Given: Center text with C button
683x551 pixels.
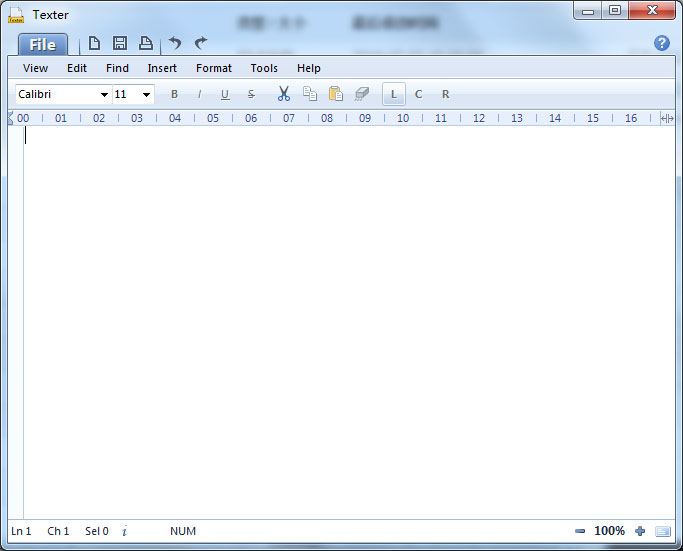Looking at the screenshot, I should [419, 94].
